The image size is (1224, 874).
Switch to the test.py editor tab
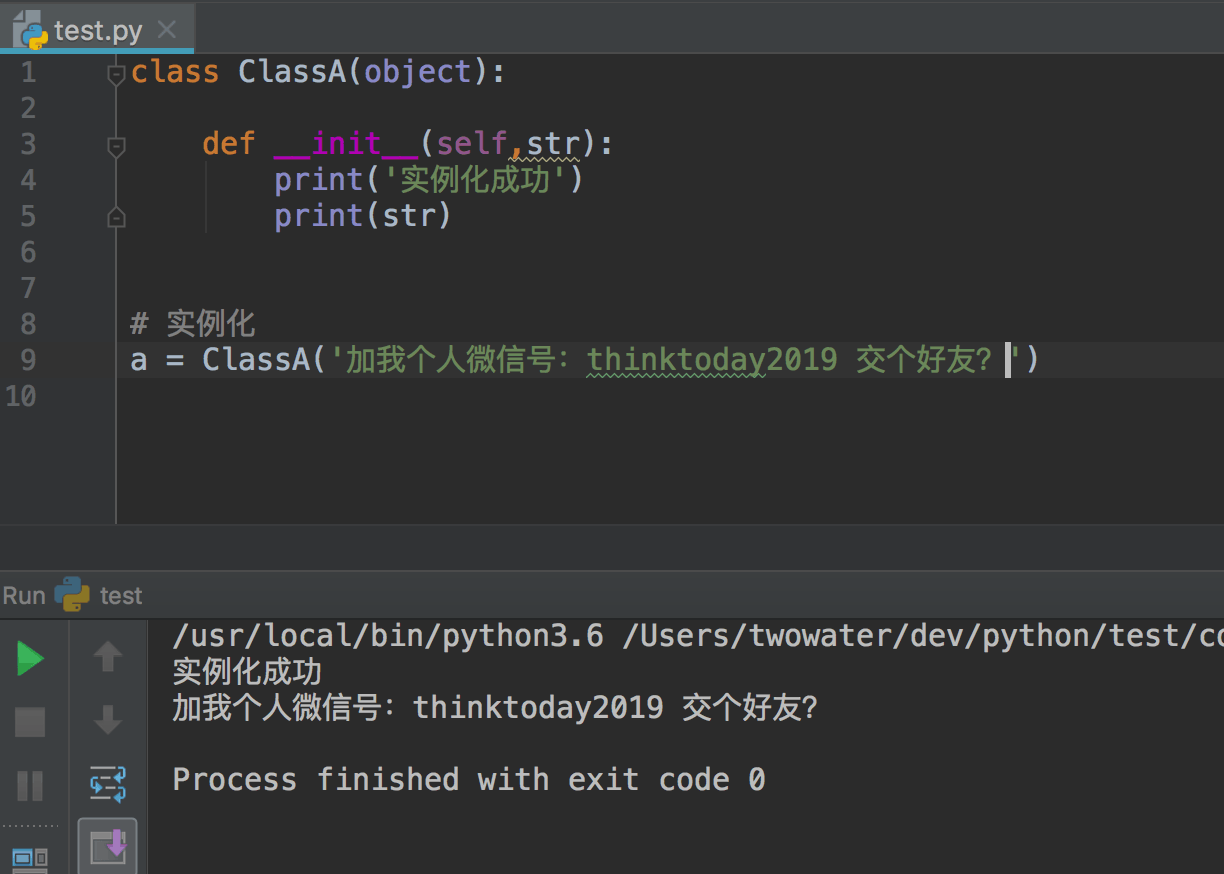97,30
